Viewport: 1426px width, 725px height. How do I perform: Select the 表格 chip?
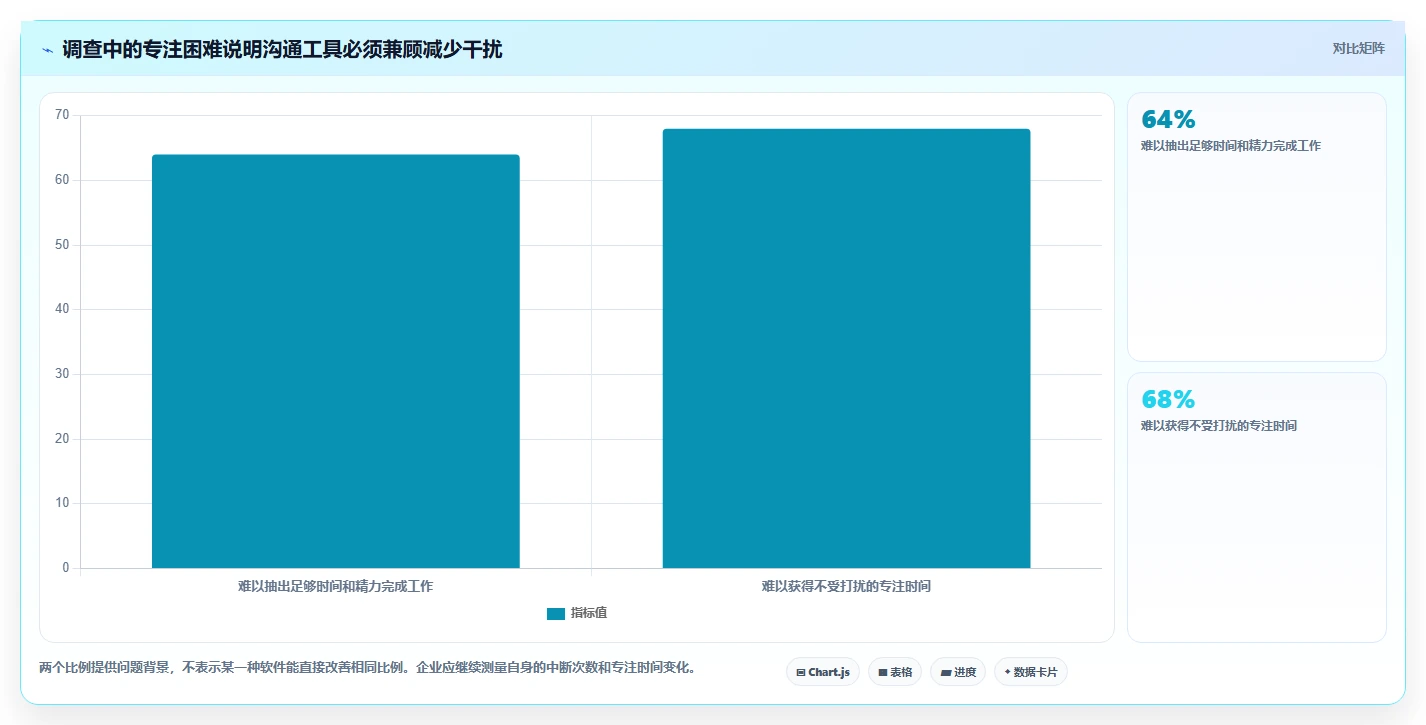point(895,672)
